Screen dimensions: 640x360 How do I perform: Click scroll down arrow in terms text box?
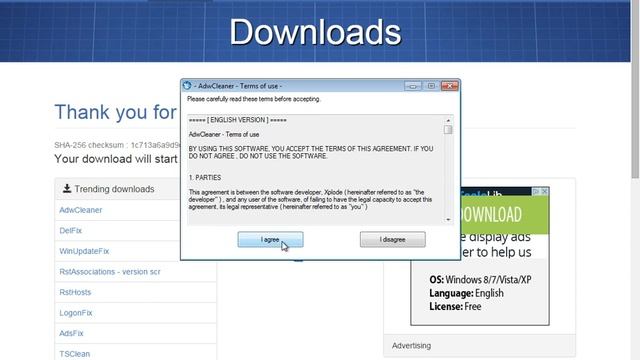(x=448, y=220)
